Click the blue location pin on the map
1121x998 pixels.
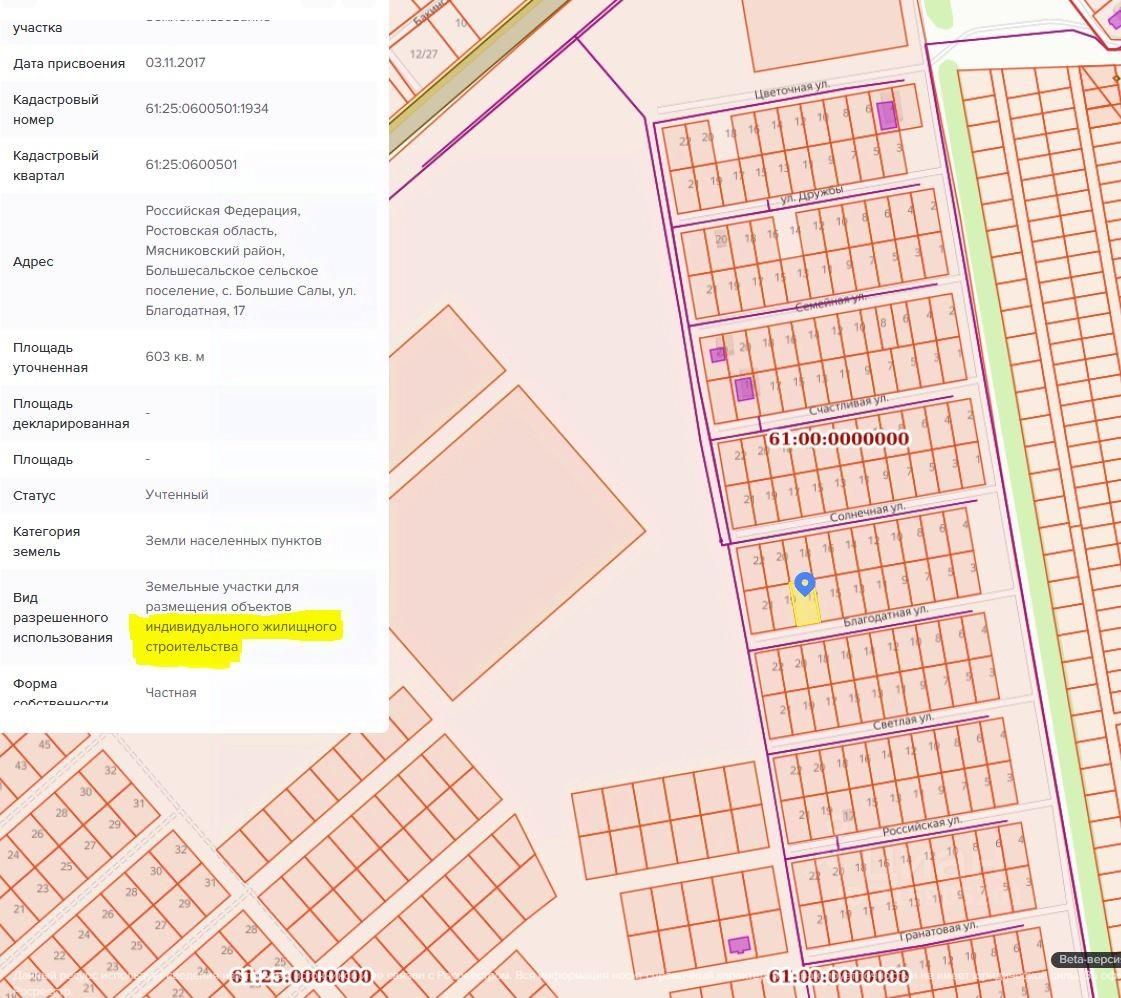tap(805, 584)
